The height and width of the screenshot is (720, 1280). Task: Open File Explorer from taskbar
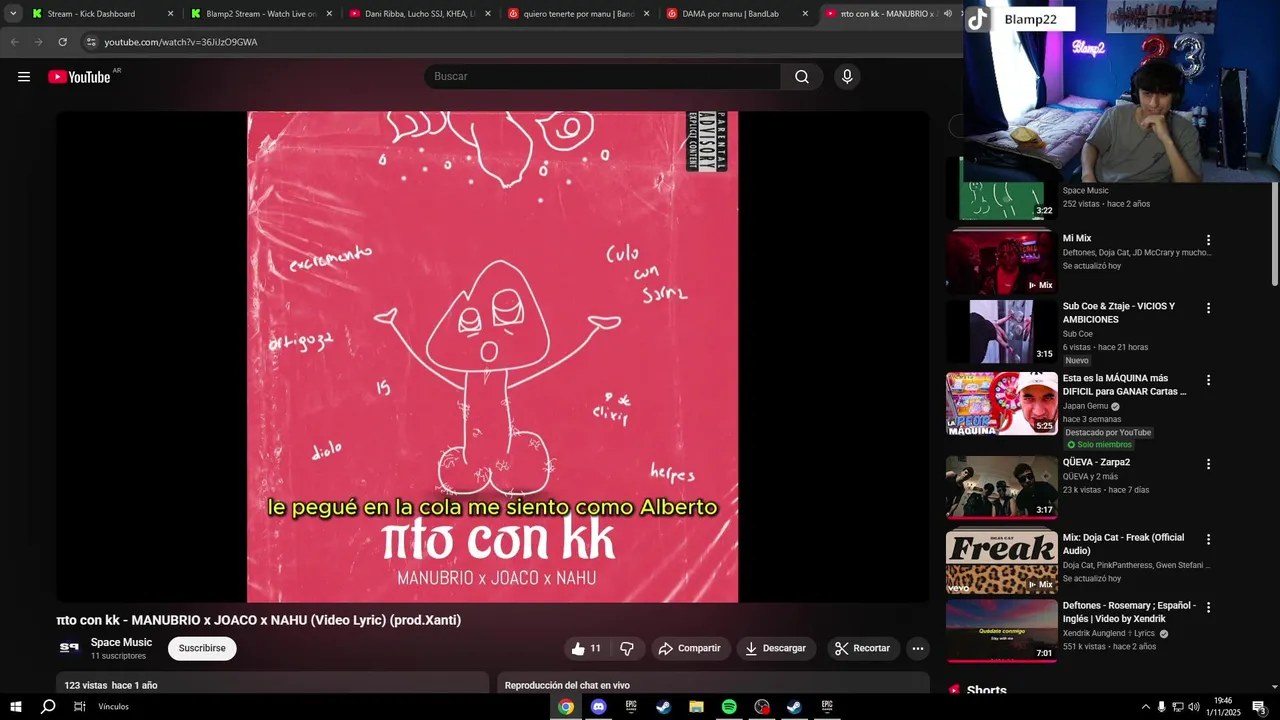pyautogui.click(x=696, y=707)
